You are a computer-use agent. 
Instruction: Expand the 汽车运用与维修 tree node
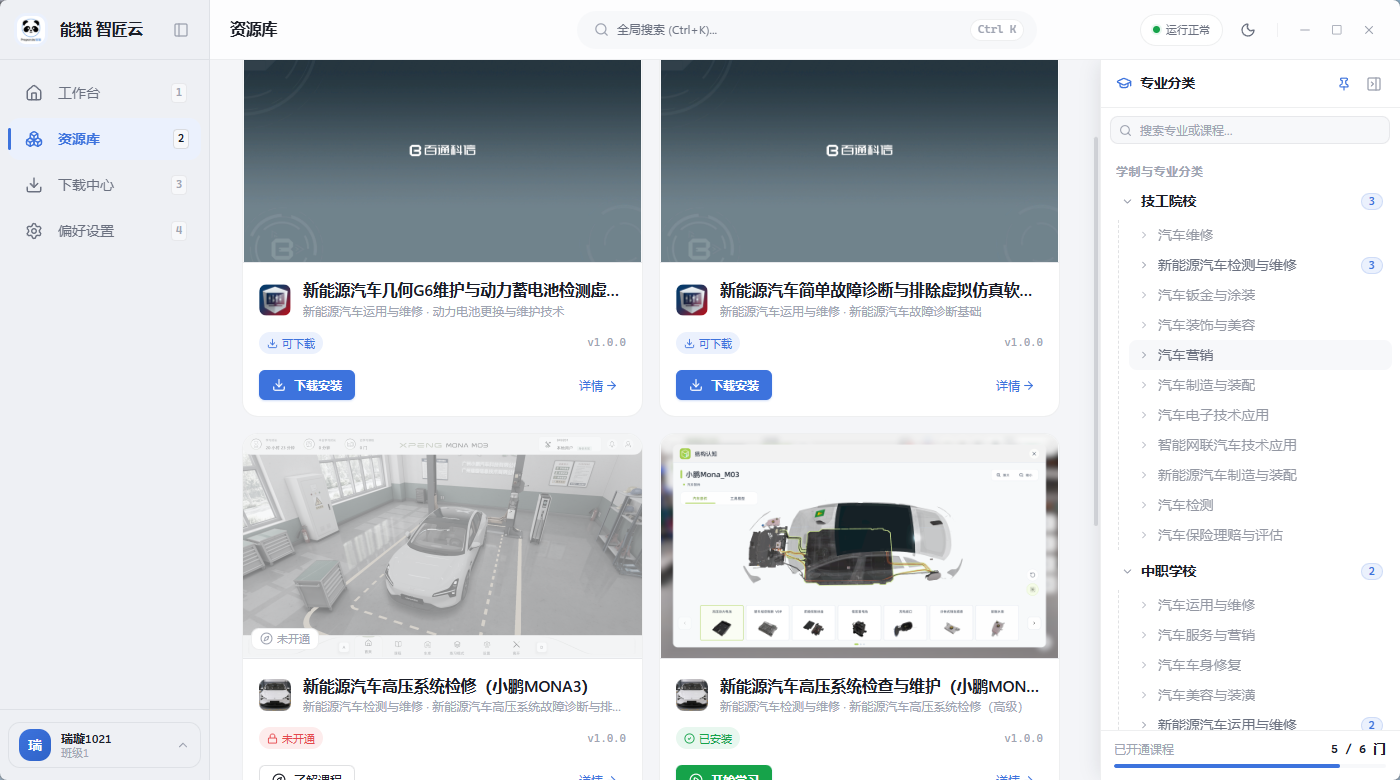[x=1144, y=605]
